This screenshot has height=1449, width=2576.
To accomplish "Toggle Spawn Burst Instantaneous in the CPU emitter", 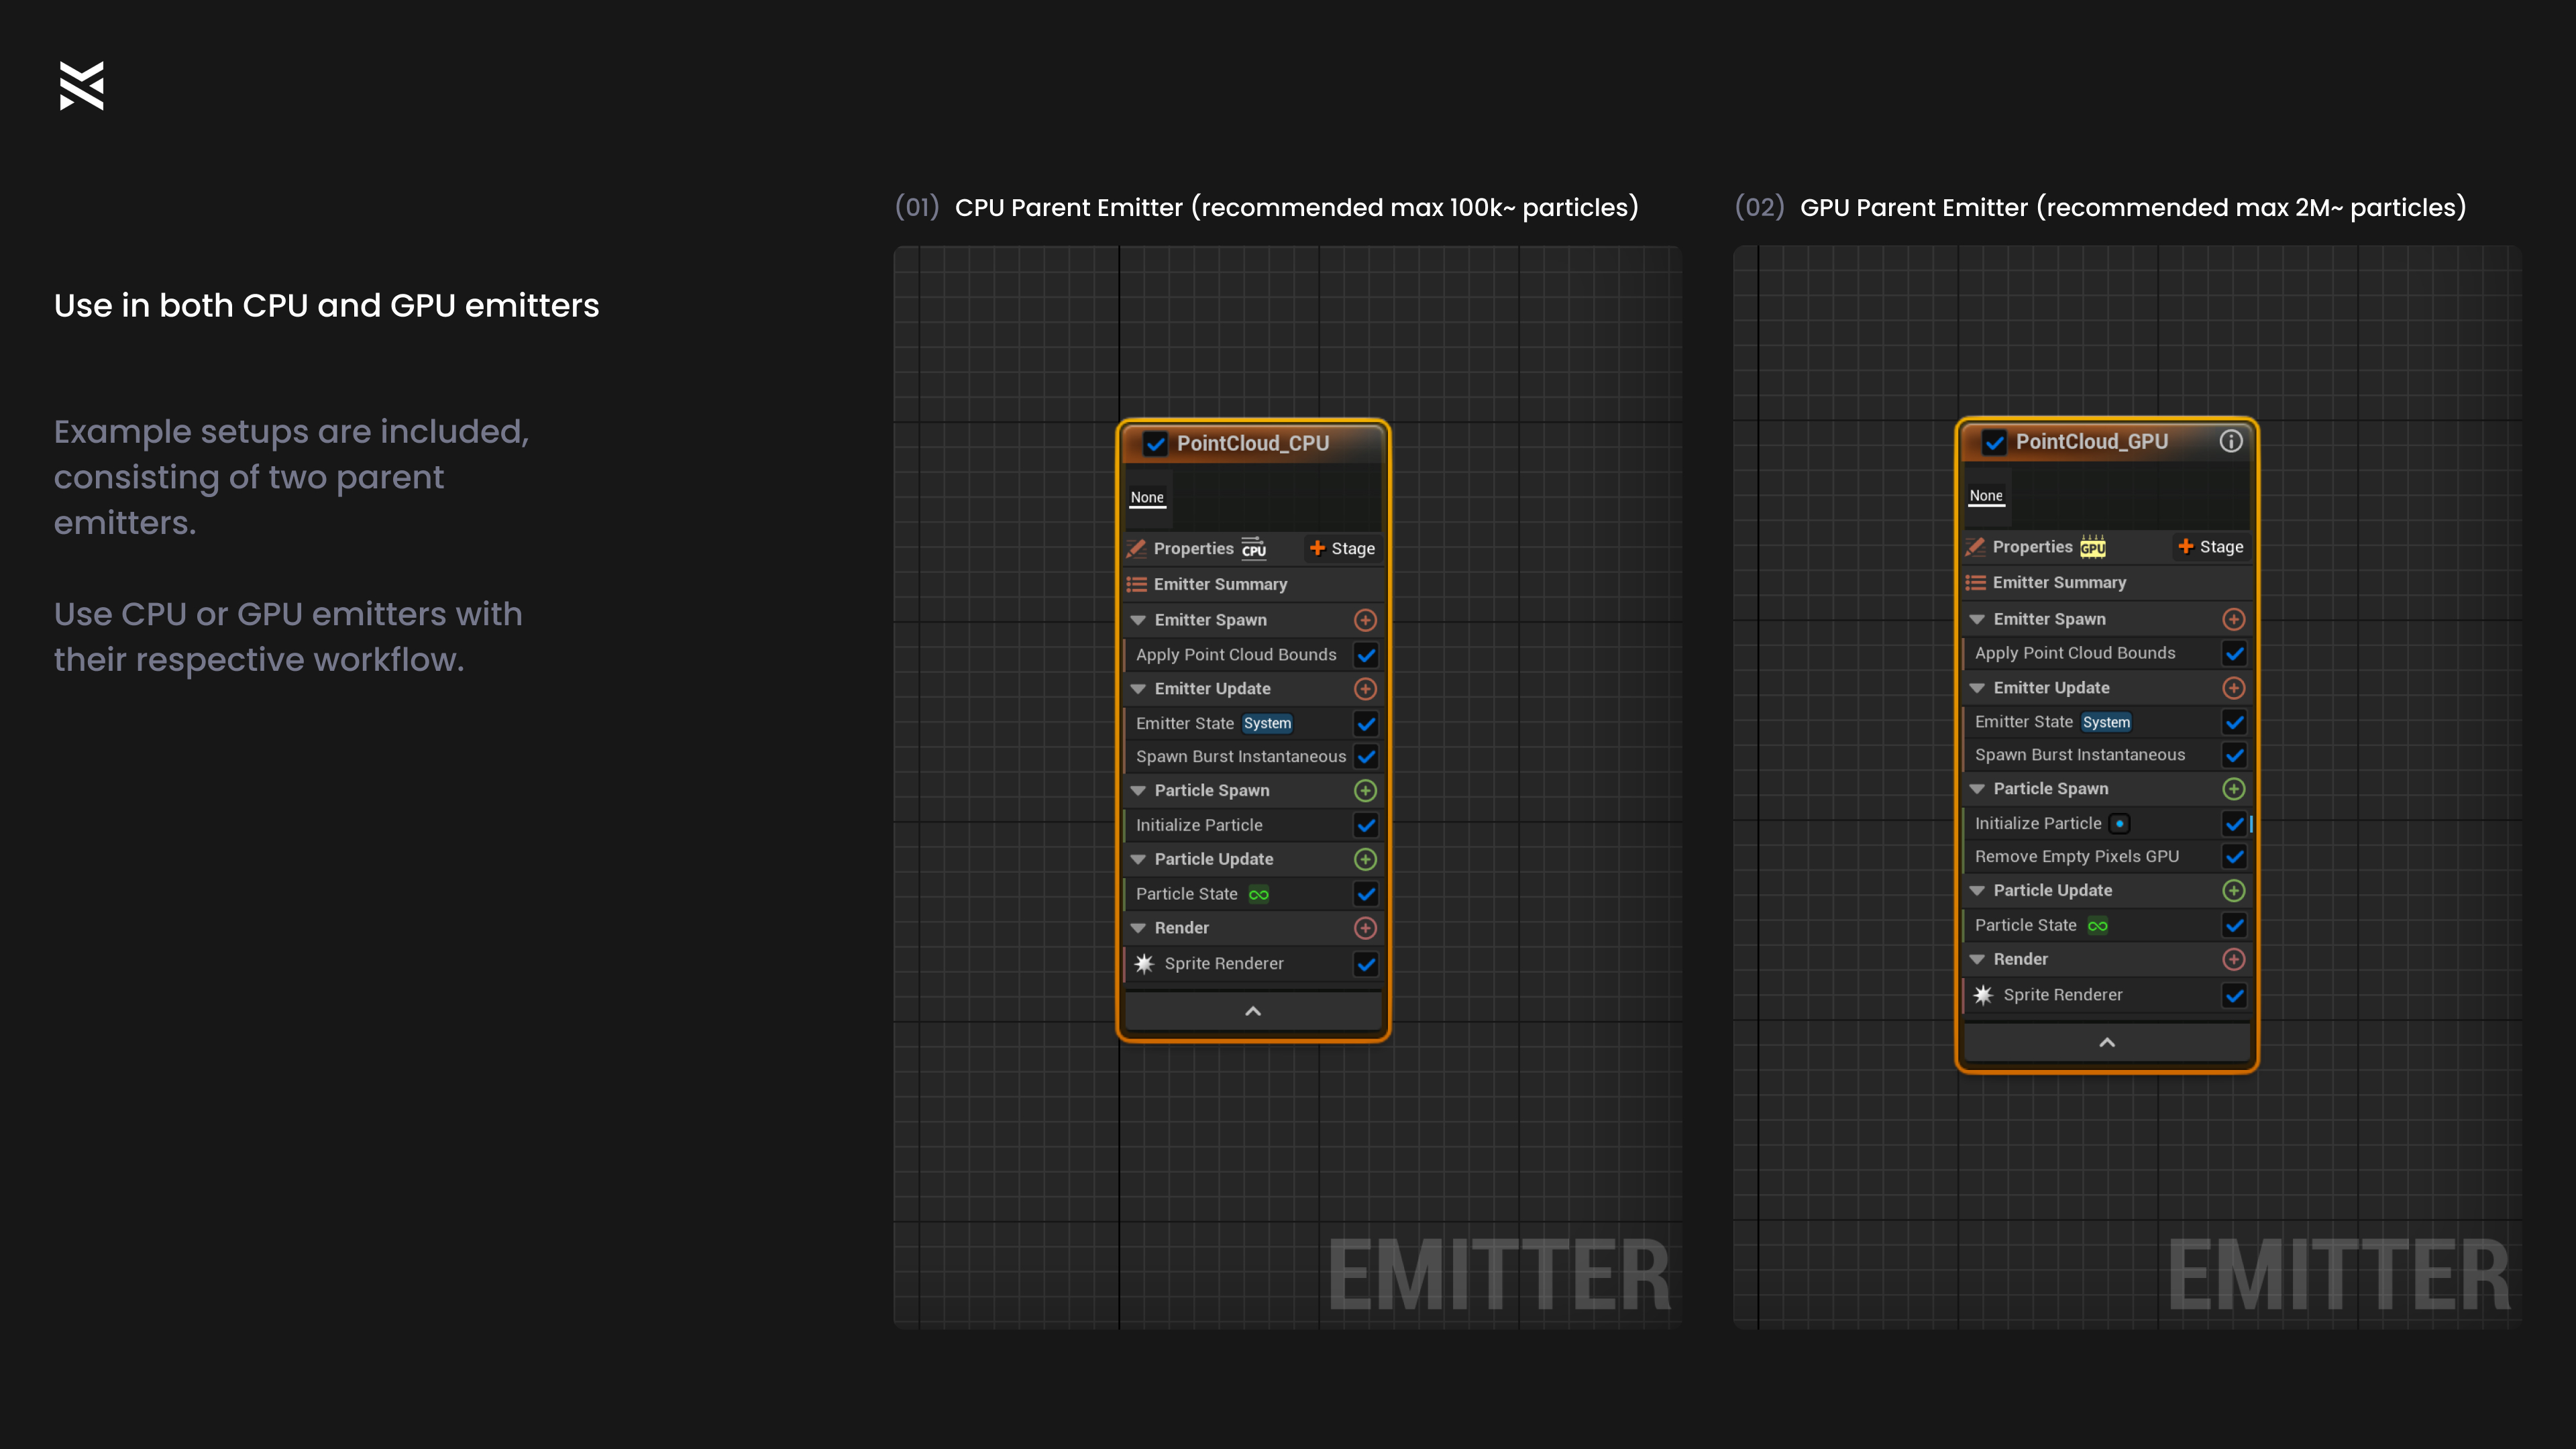I will pos(1366,757).
